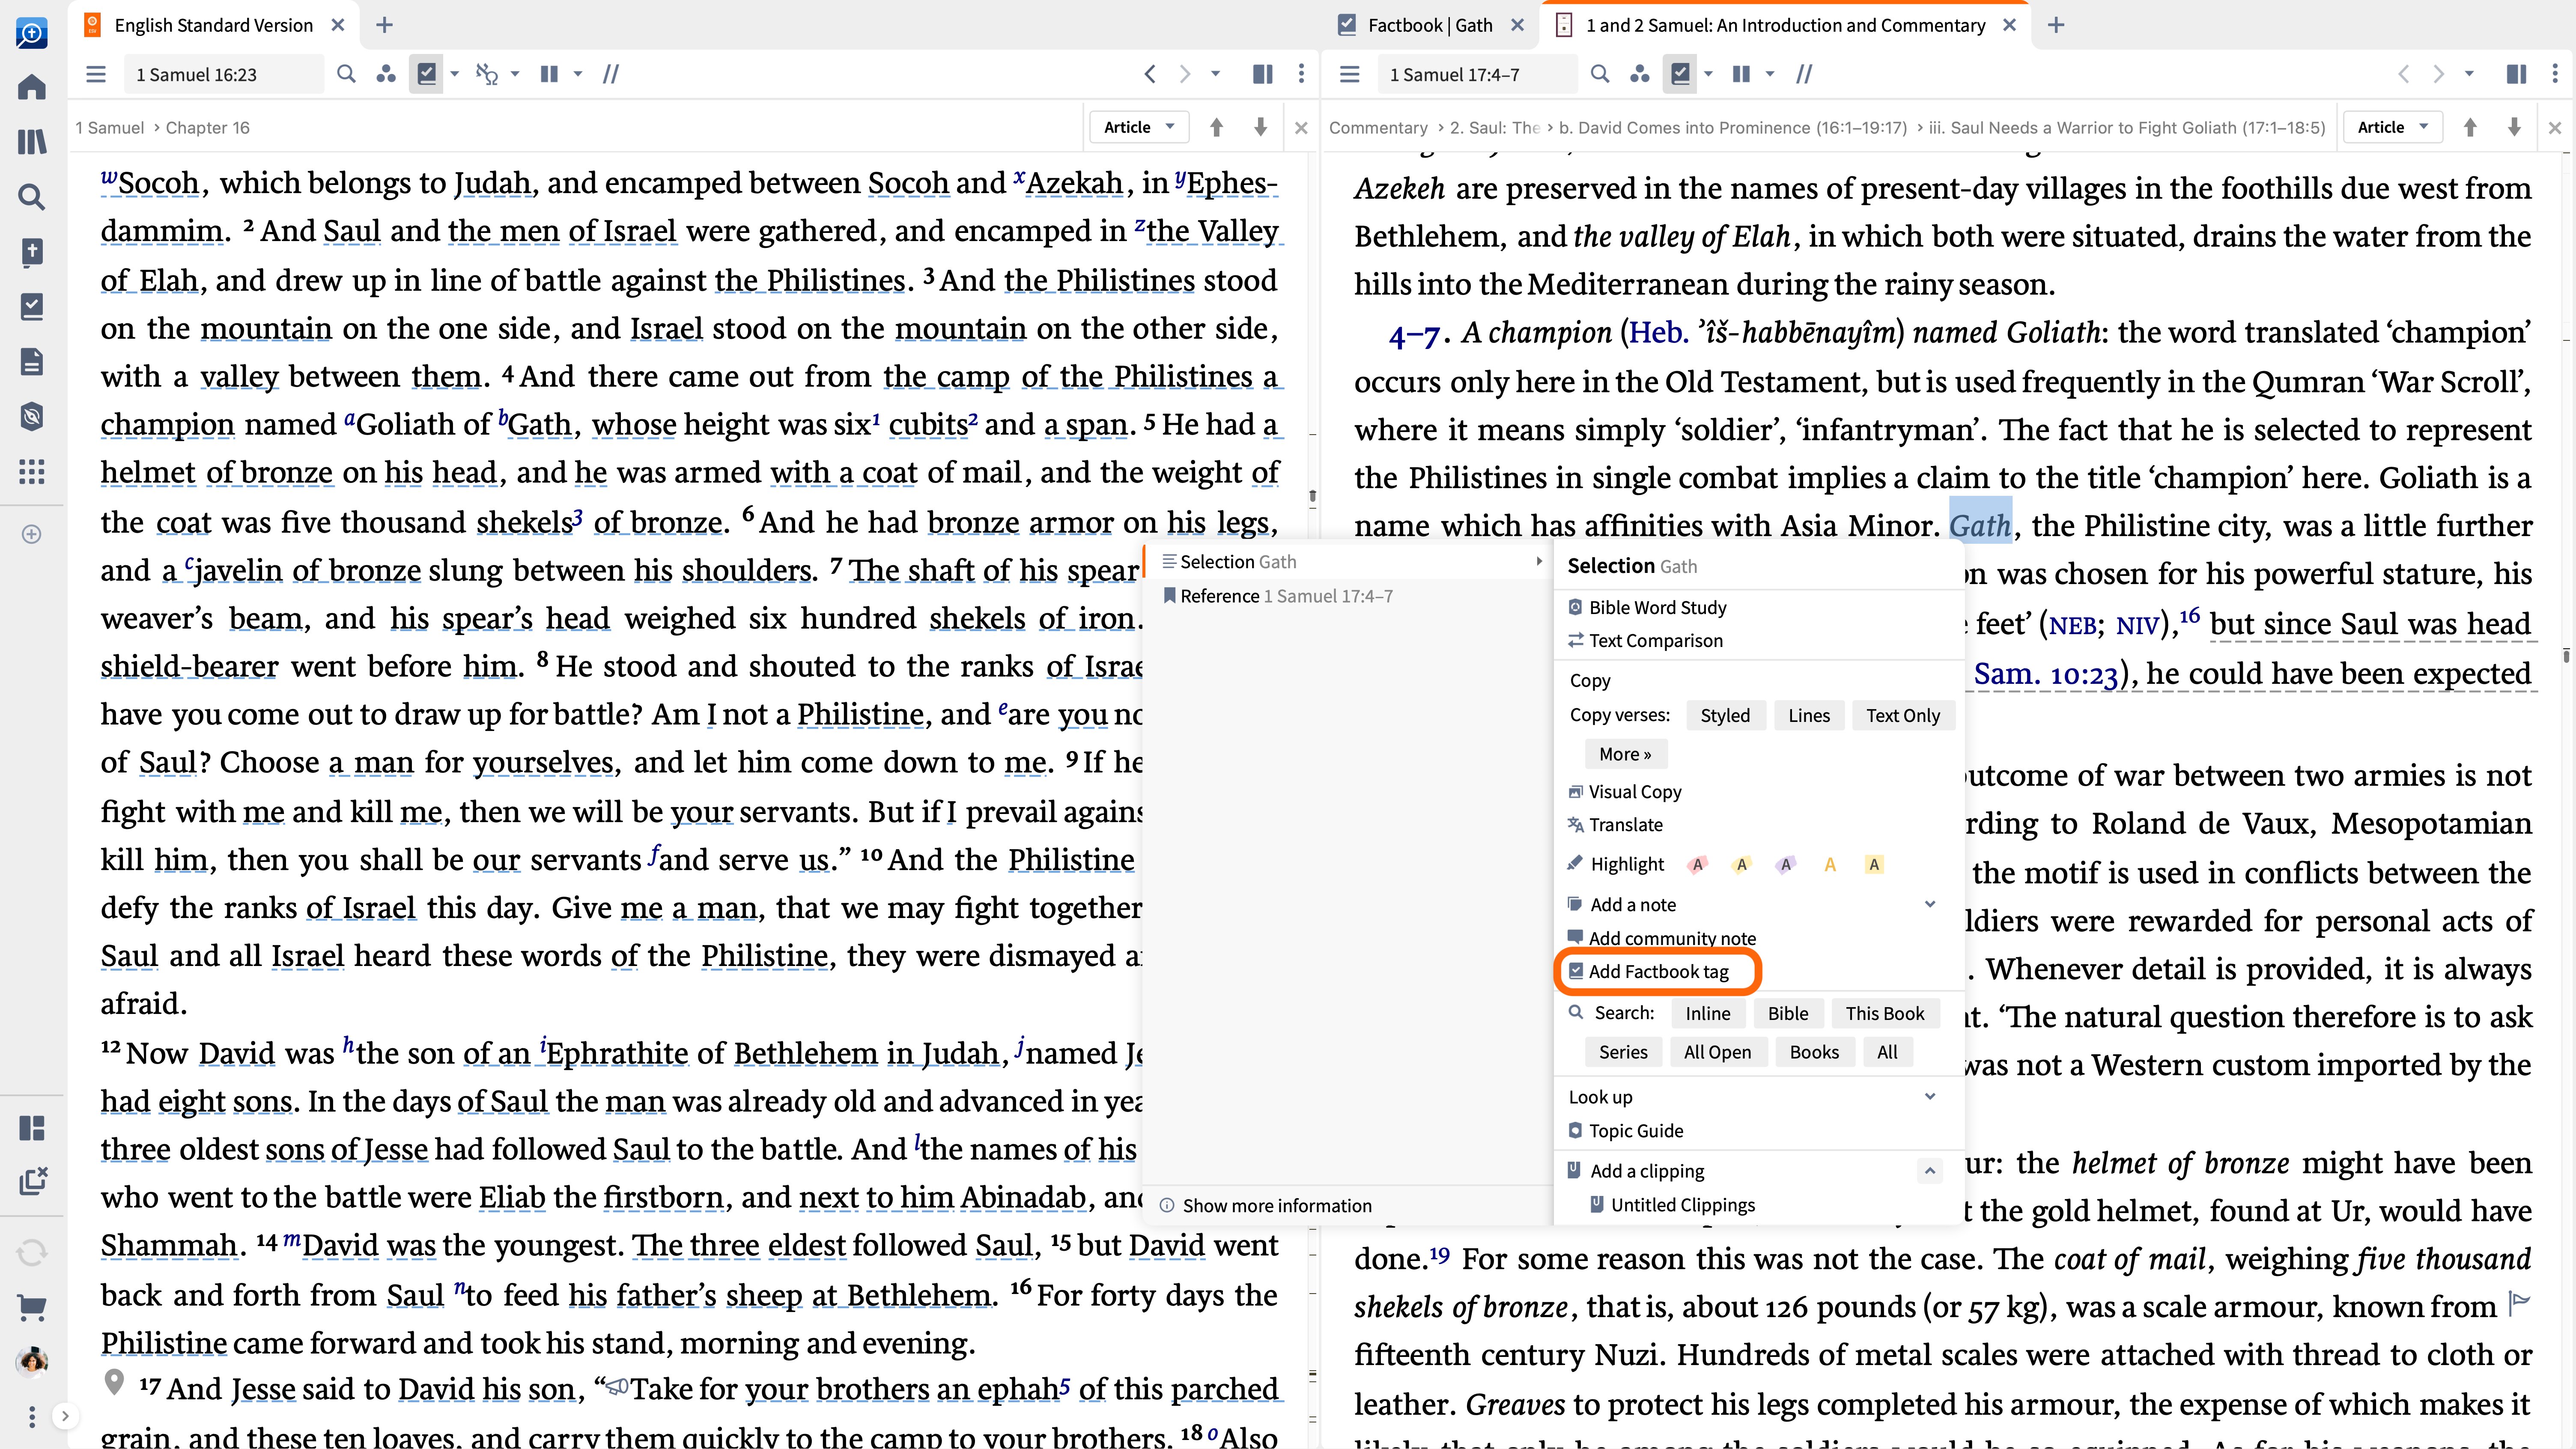Viewport: 2576px width, 1449px height.
Task: Open a new tab in left pane
Action: [x=384, y=25]
